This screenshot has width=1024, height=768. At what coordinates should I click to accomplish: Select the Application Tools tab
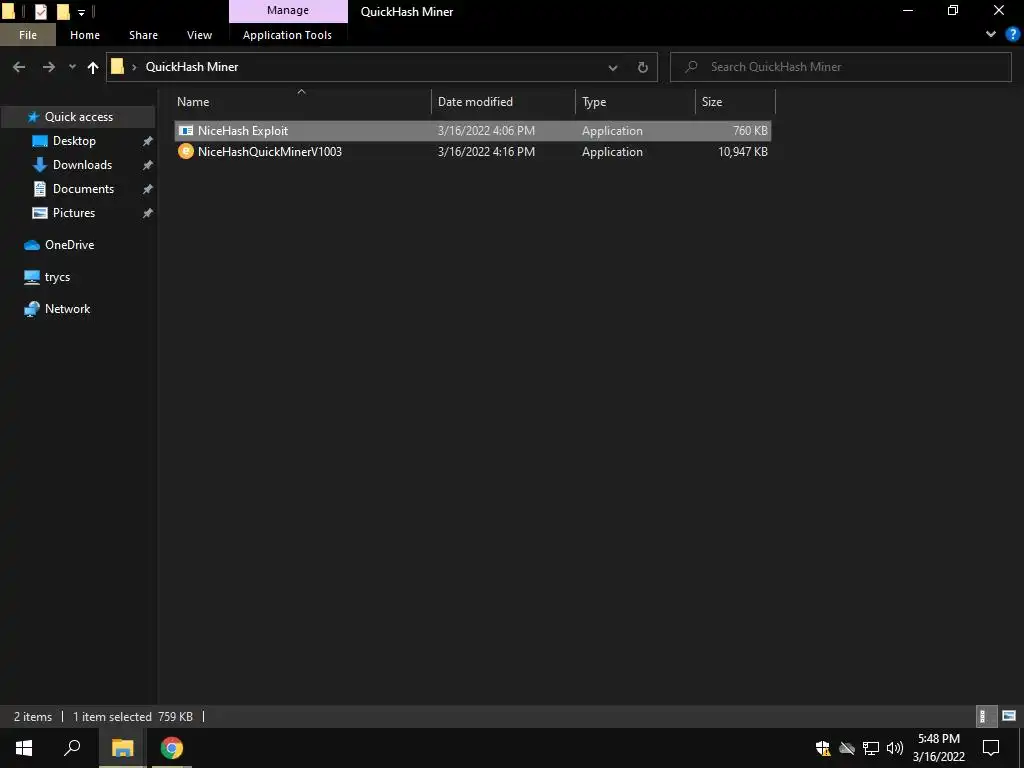click(x=287, y=35)
